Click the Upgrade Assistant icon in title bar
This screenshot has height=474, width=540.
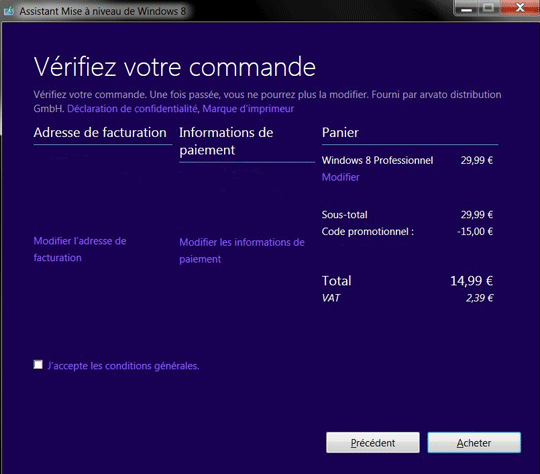pos(9,11)
